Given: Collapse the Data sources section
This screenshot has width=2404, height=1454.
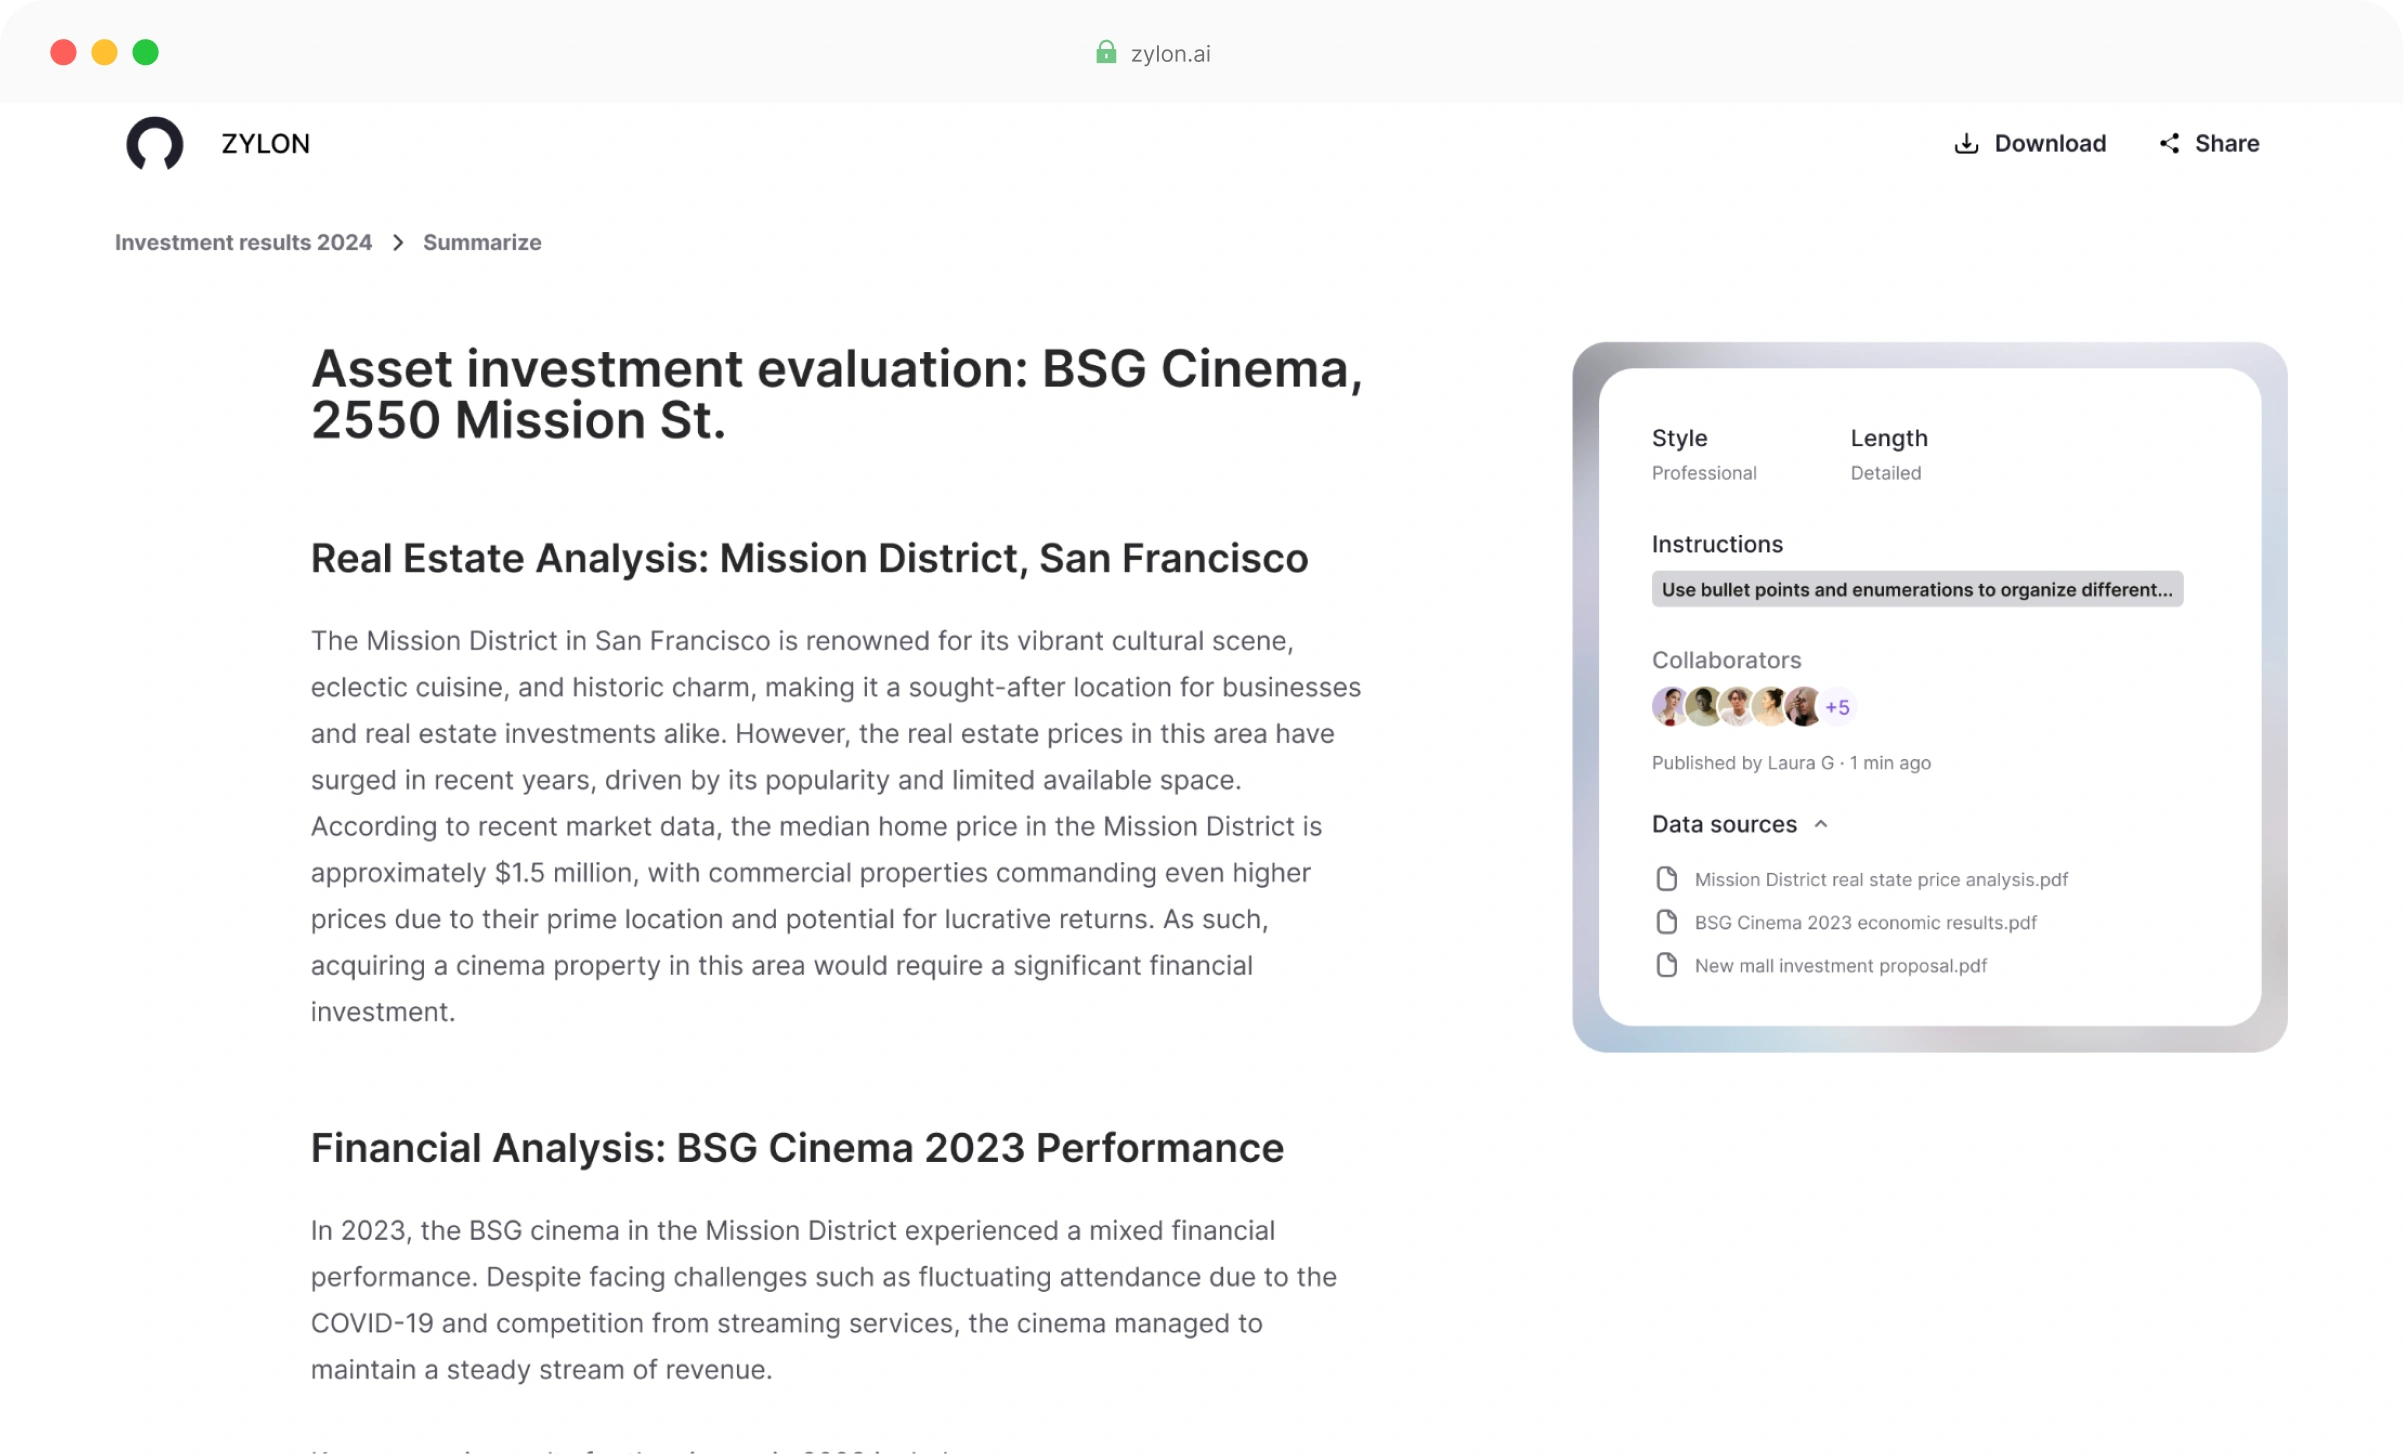Looking at the screenshot, I should (1820, 824).
